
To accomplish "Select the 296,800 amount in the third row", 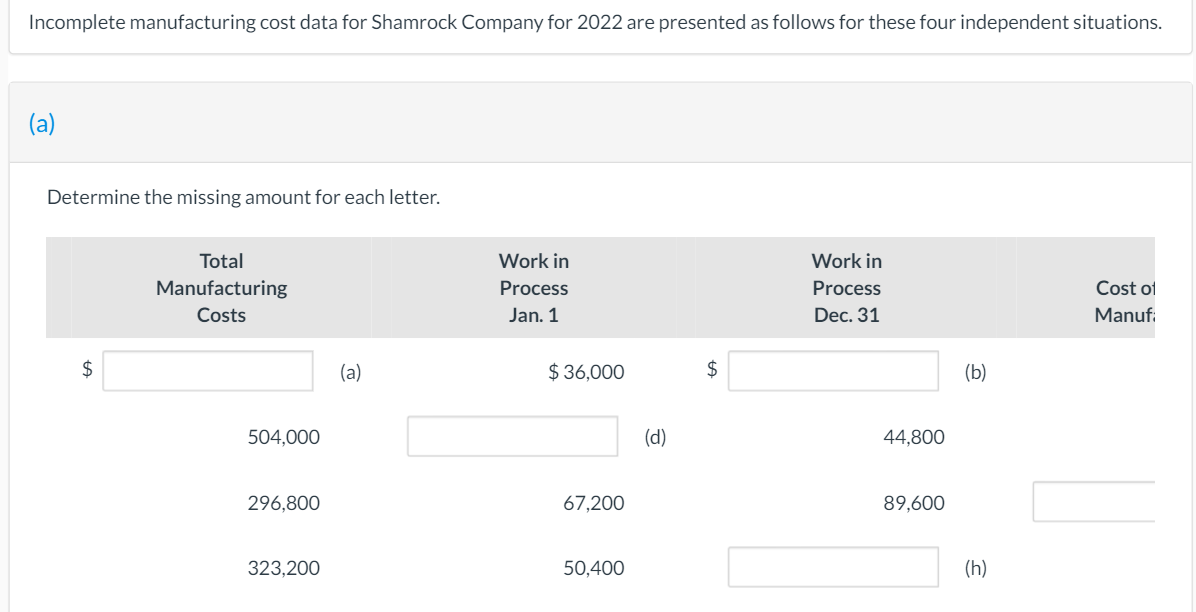I will click(x=284, y=502).
